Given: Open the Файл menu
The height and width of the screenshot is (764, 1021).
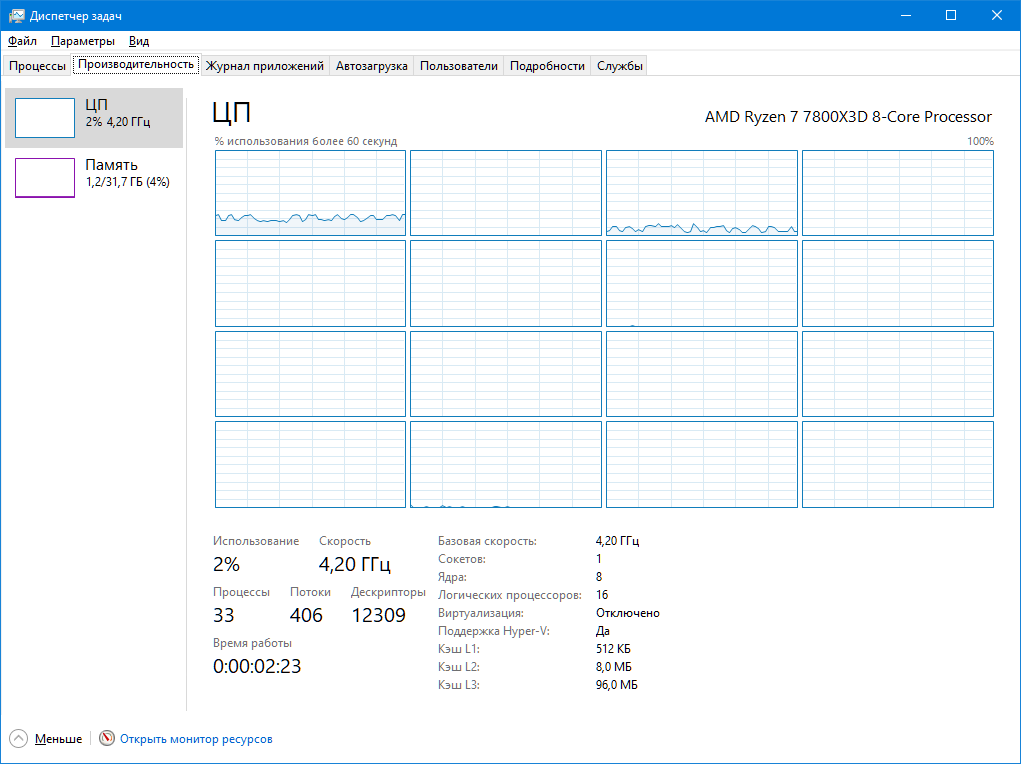Looking at the screenshot, I should 22,41.
